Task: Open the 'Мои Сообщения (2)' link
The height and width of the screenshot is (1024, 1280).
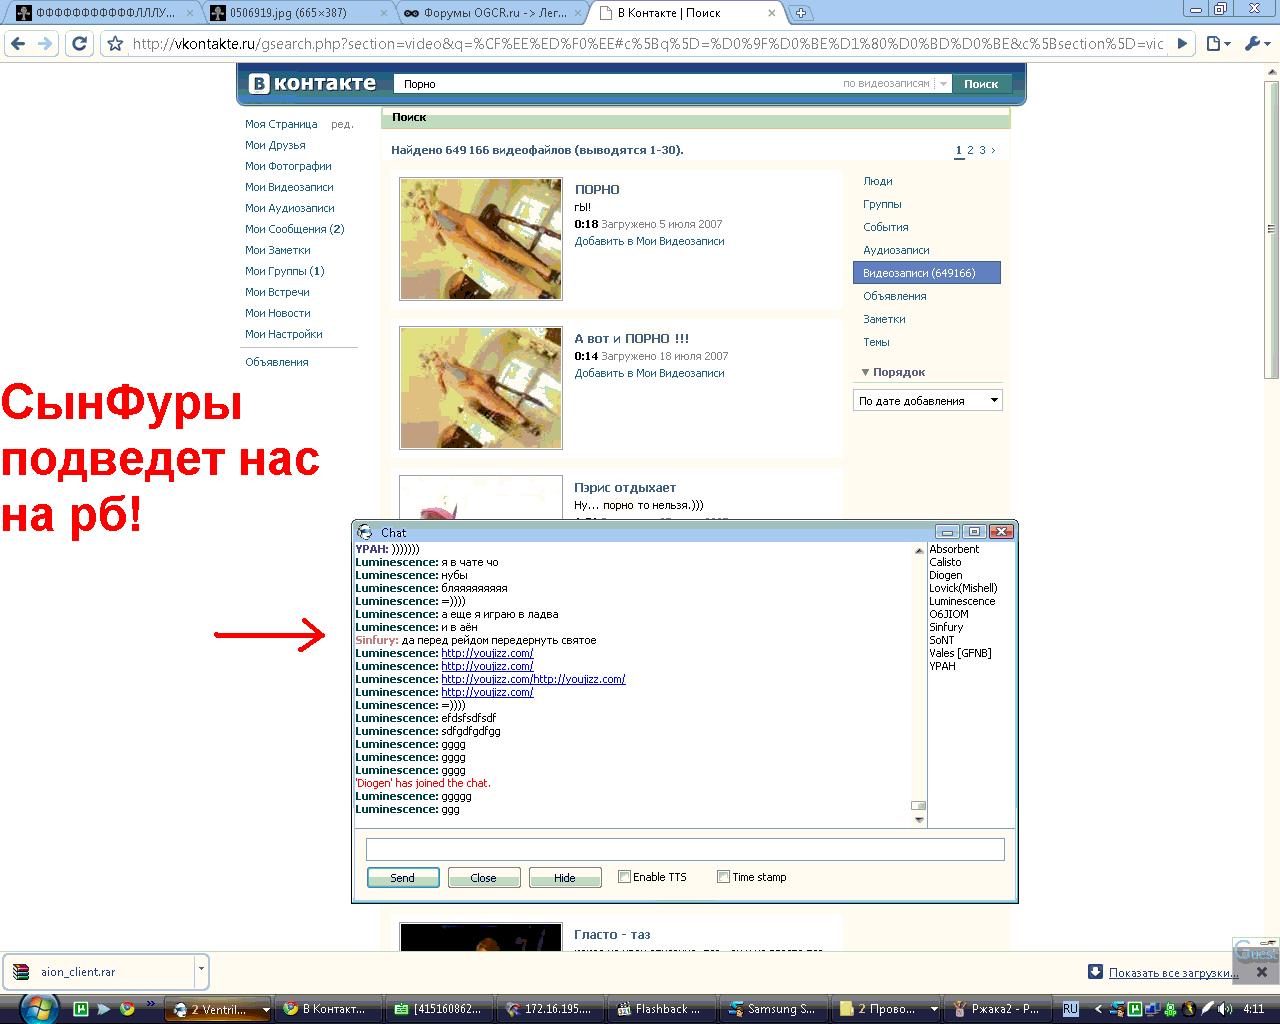Action: [x=294, y=229]
